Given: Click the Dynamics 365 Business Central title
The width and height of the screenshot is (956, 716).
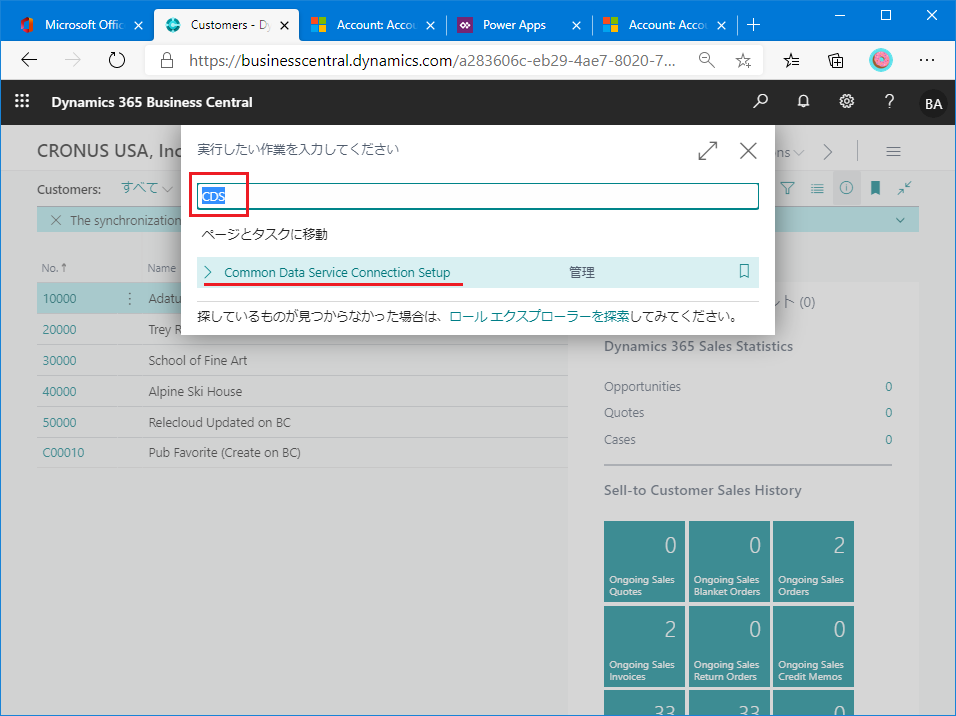Looking at the screenshot, I should (152, 102).
